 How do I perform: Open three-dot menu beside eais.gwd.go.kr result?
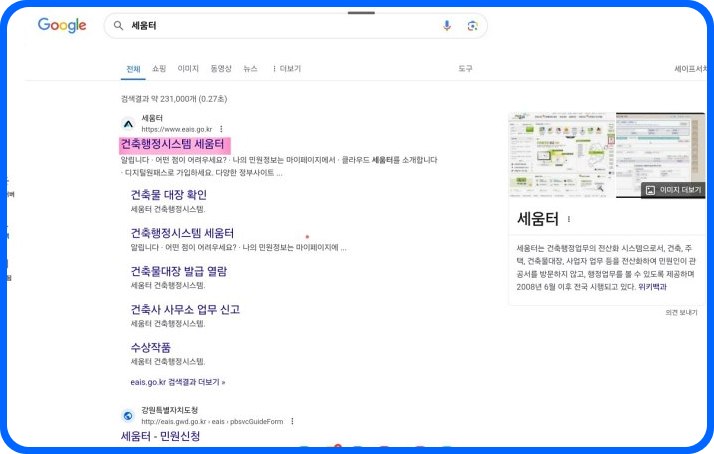point(292,422)
